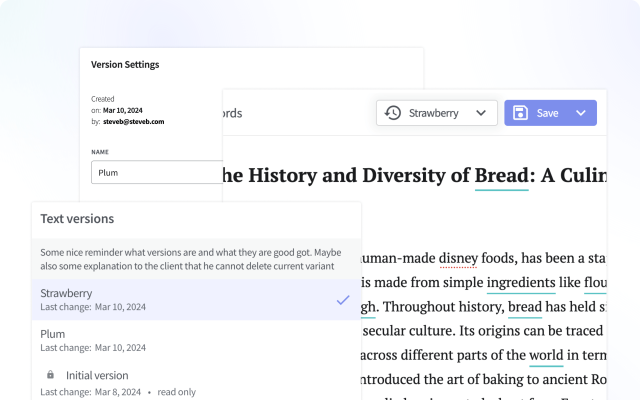
Task: Click the dotted-underlined word disney
Action: [x=458, y=257]
